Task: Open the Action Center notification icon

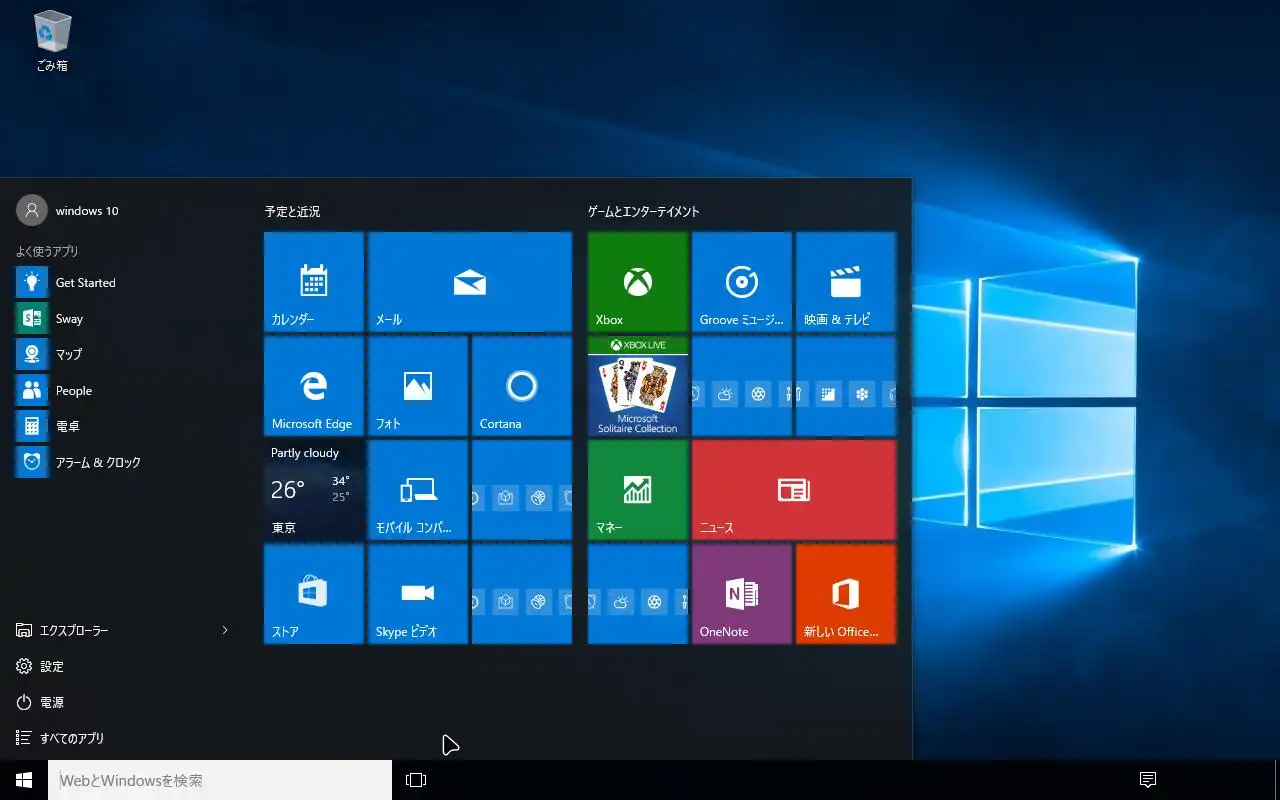Action: coord(1148,780)
